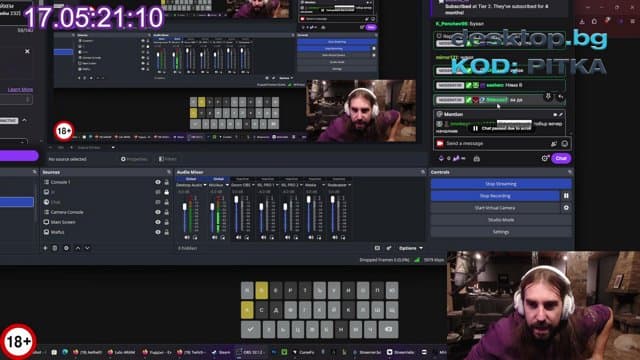Viewport: 640px width, 360px height.
Task: Click Stop Streaming
Action: coord(501,184)
